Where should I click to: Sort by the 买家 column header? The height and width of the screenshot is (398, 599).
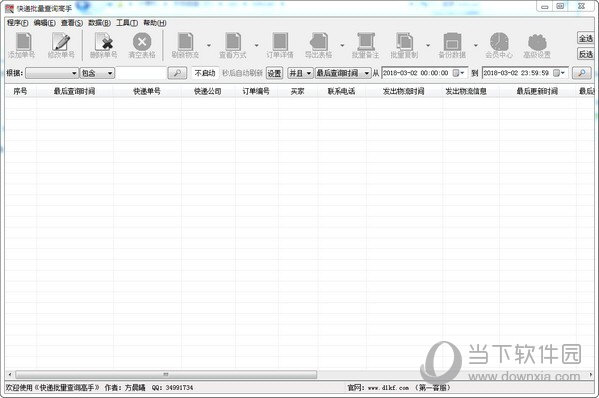(x=298, y=91)
